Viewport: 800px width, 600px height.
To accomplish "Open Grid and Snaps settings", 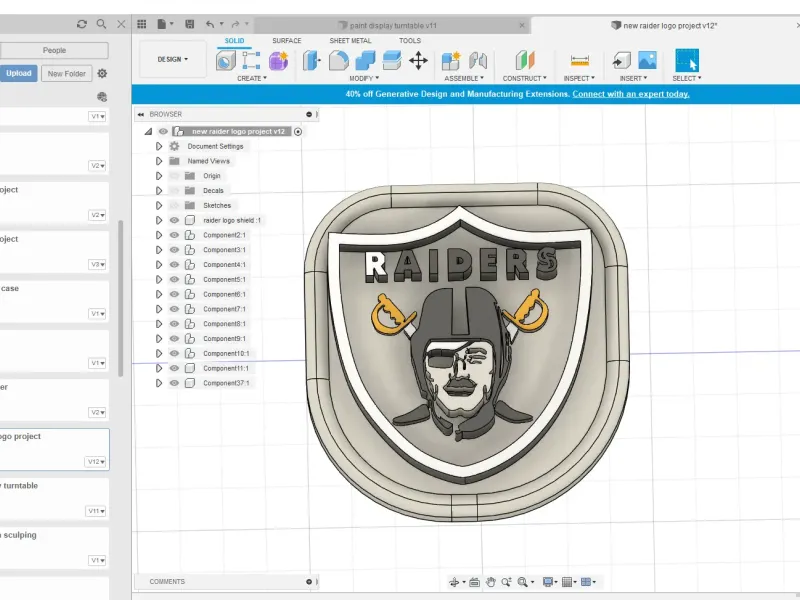I will 566,582.
